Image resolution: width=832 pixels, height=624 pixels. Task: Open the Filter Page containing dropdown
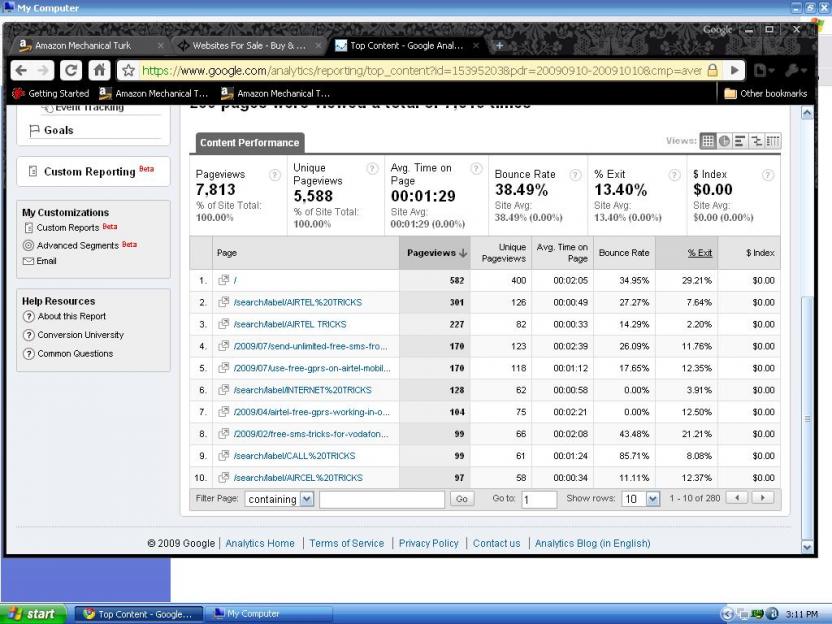coord(280,499)
